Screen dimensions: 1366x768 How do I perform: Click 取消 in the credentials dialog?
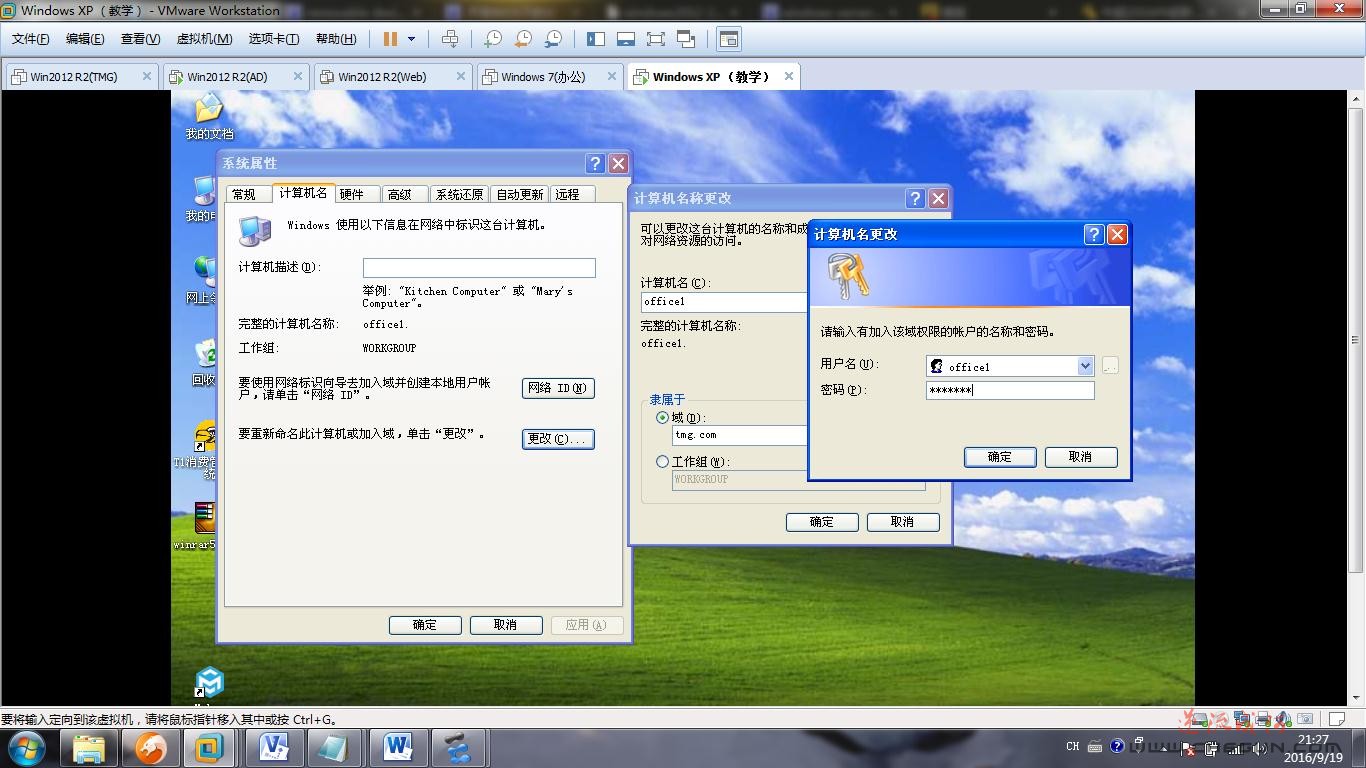(x=1081, y=457)
